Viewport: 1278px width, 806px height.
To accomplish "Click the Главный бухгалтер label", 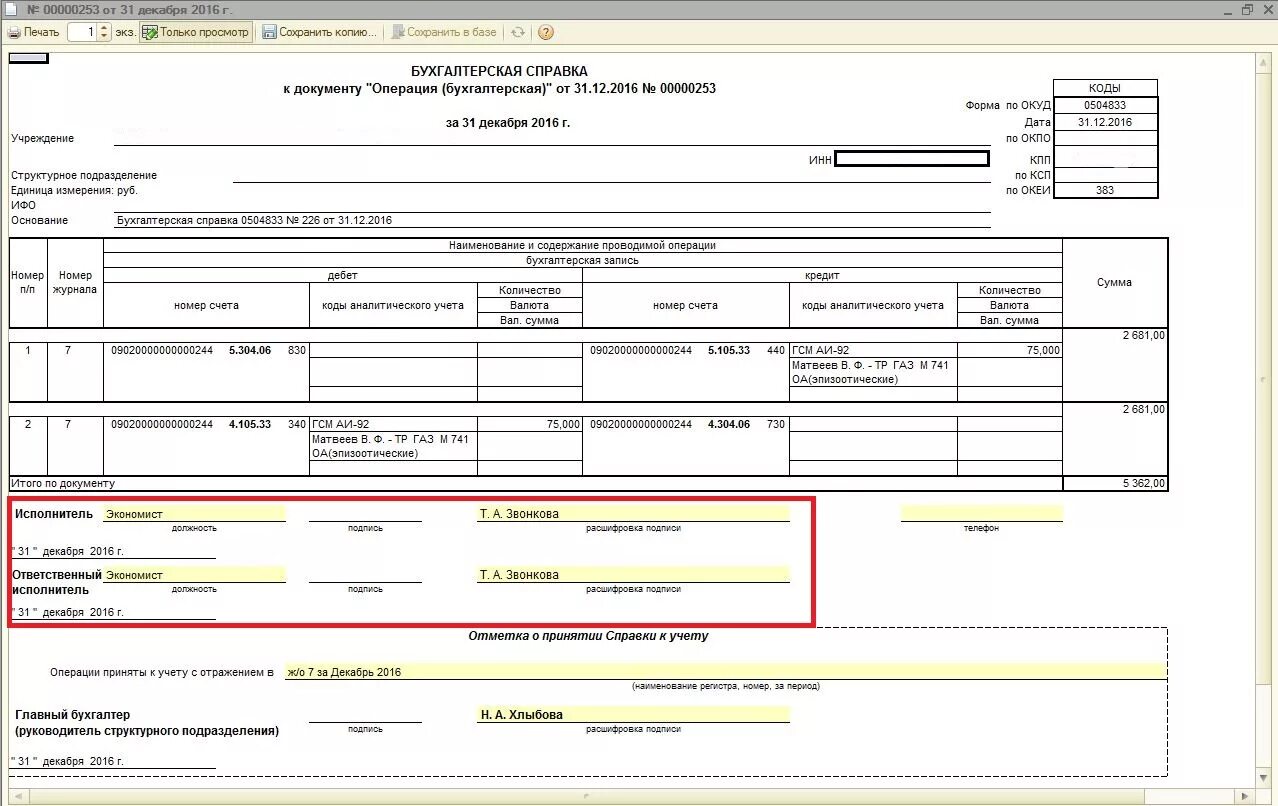I will pos(73,715).
